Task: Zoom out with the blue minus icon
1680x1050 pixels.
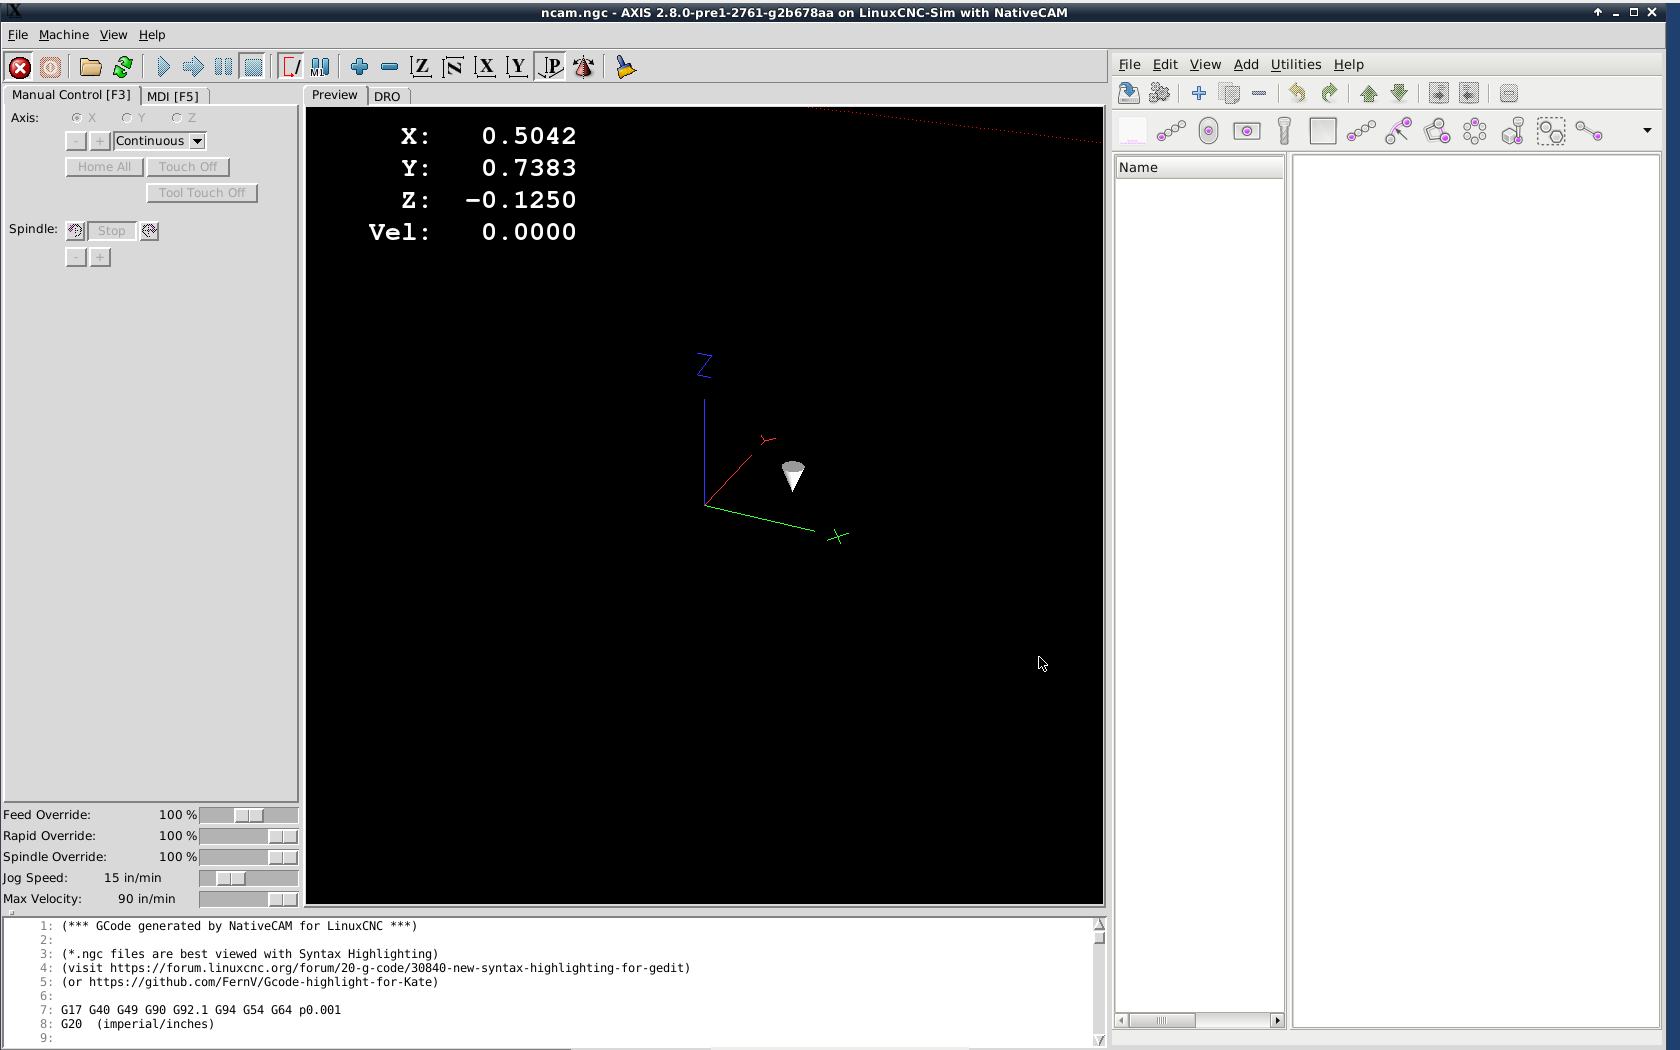Action: coord(389,67)
